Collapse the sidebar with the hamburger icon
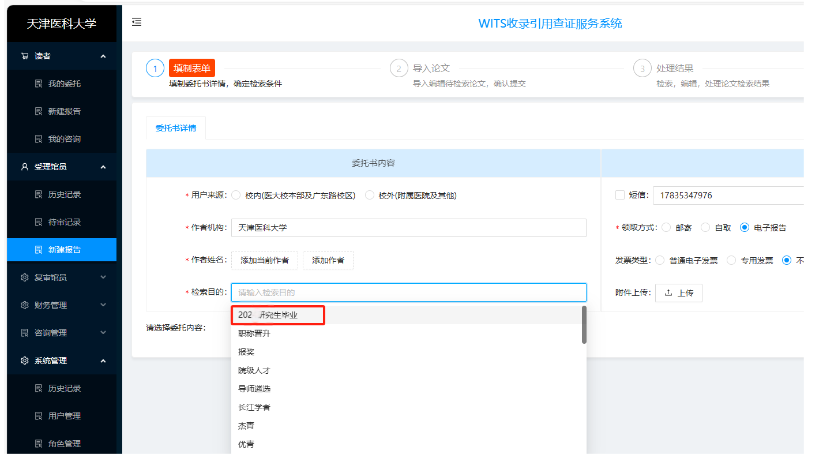The height and width of the screenshot is (464, 837). click(137, 22)
